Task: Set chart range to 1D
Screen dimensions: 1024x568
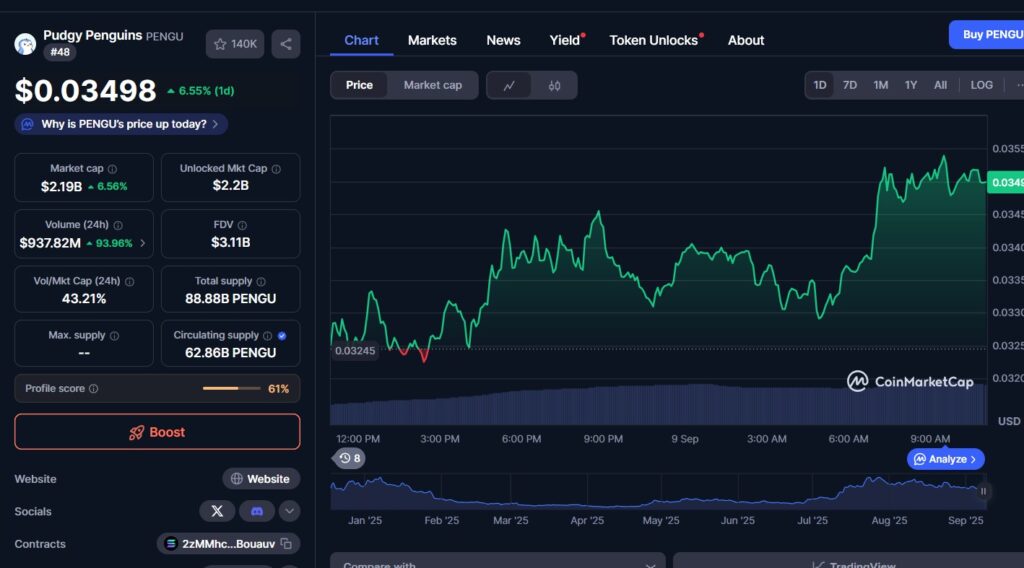Action: pyautogui.click(x=820, y=85)
